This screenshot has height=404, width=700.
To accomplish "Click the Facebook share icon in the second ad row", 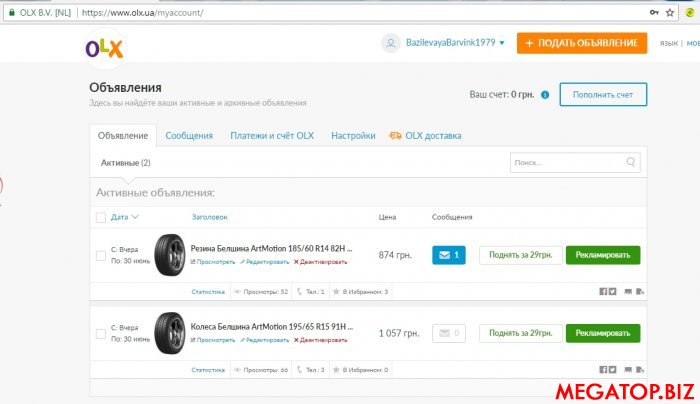I will pyautogui.click(x=603, y=370).
